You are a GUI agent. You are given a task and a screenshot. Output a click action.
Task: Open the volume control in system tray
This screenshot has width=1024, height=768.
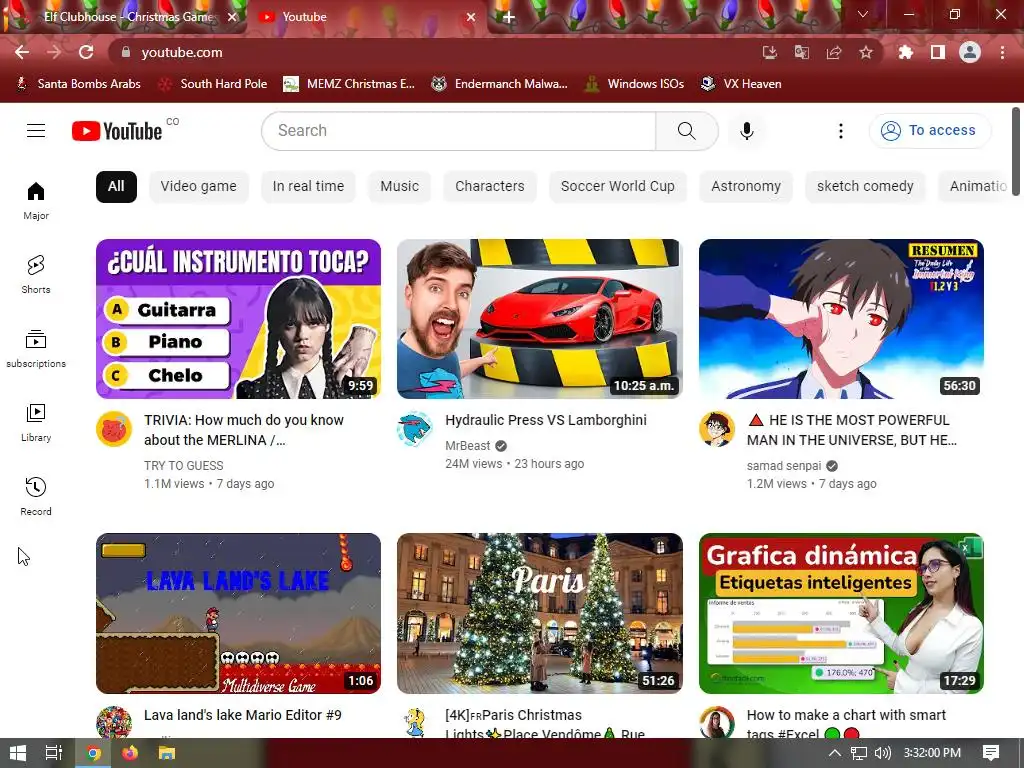click(x=882, y=753)
